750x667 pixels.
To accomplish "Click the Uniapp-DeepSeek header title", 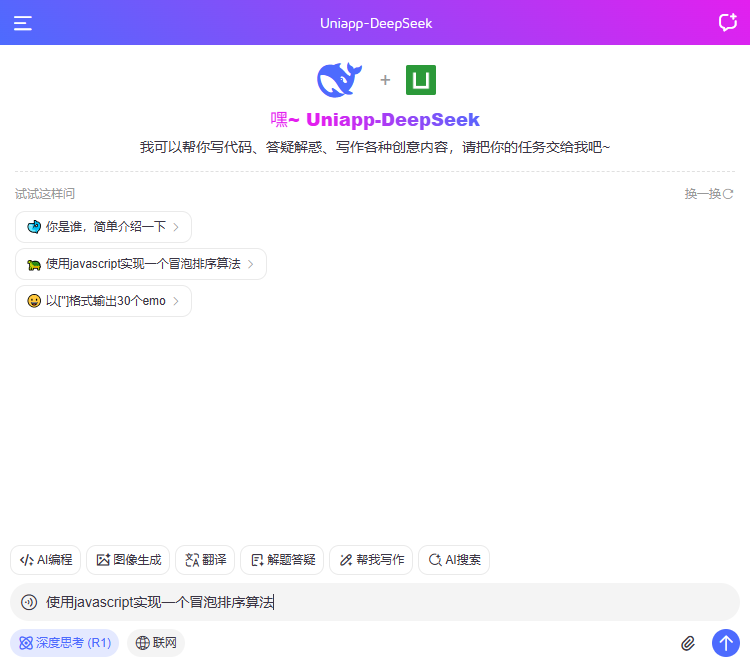I will pos(376,23).
